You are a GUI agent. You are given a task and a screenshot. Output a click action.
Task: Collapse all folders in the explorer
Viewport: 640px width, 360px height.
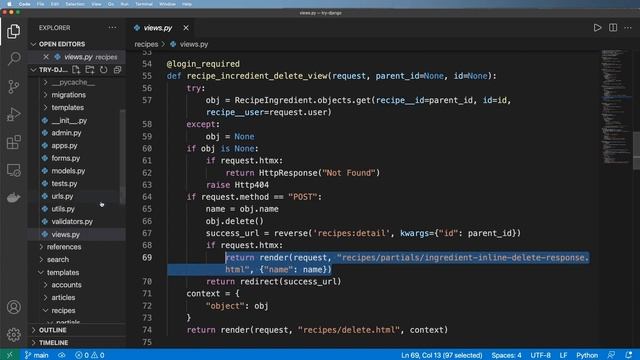click(x=118, y=70)
